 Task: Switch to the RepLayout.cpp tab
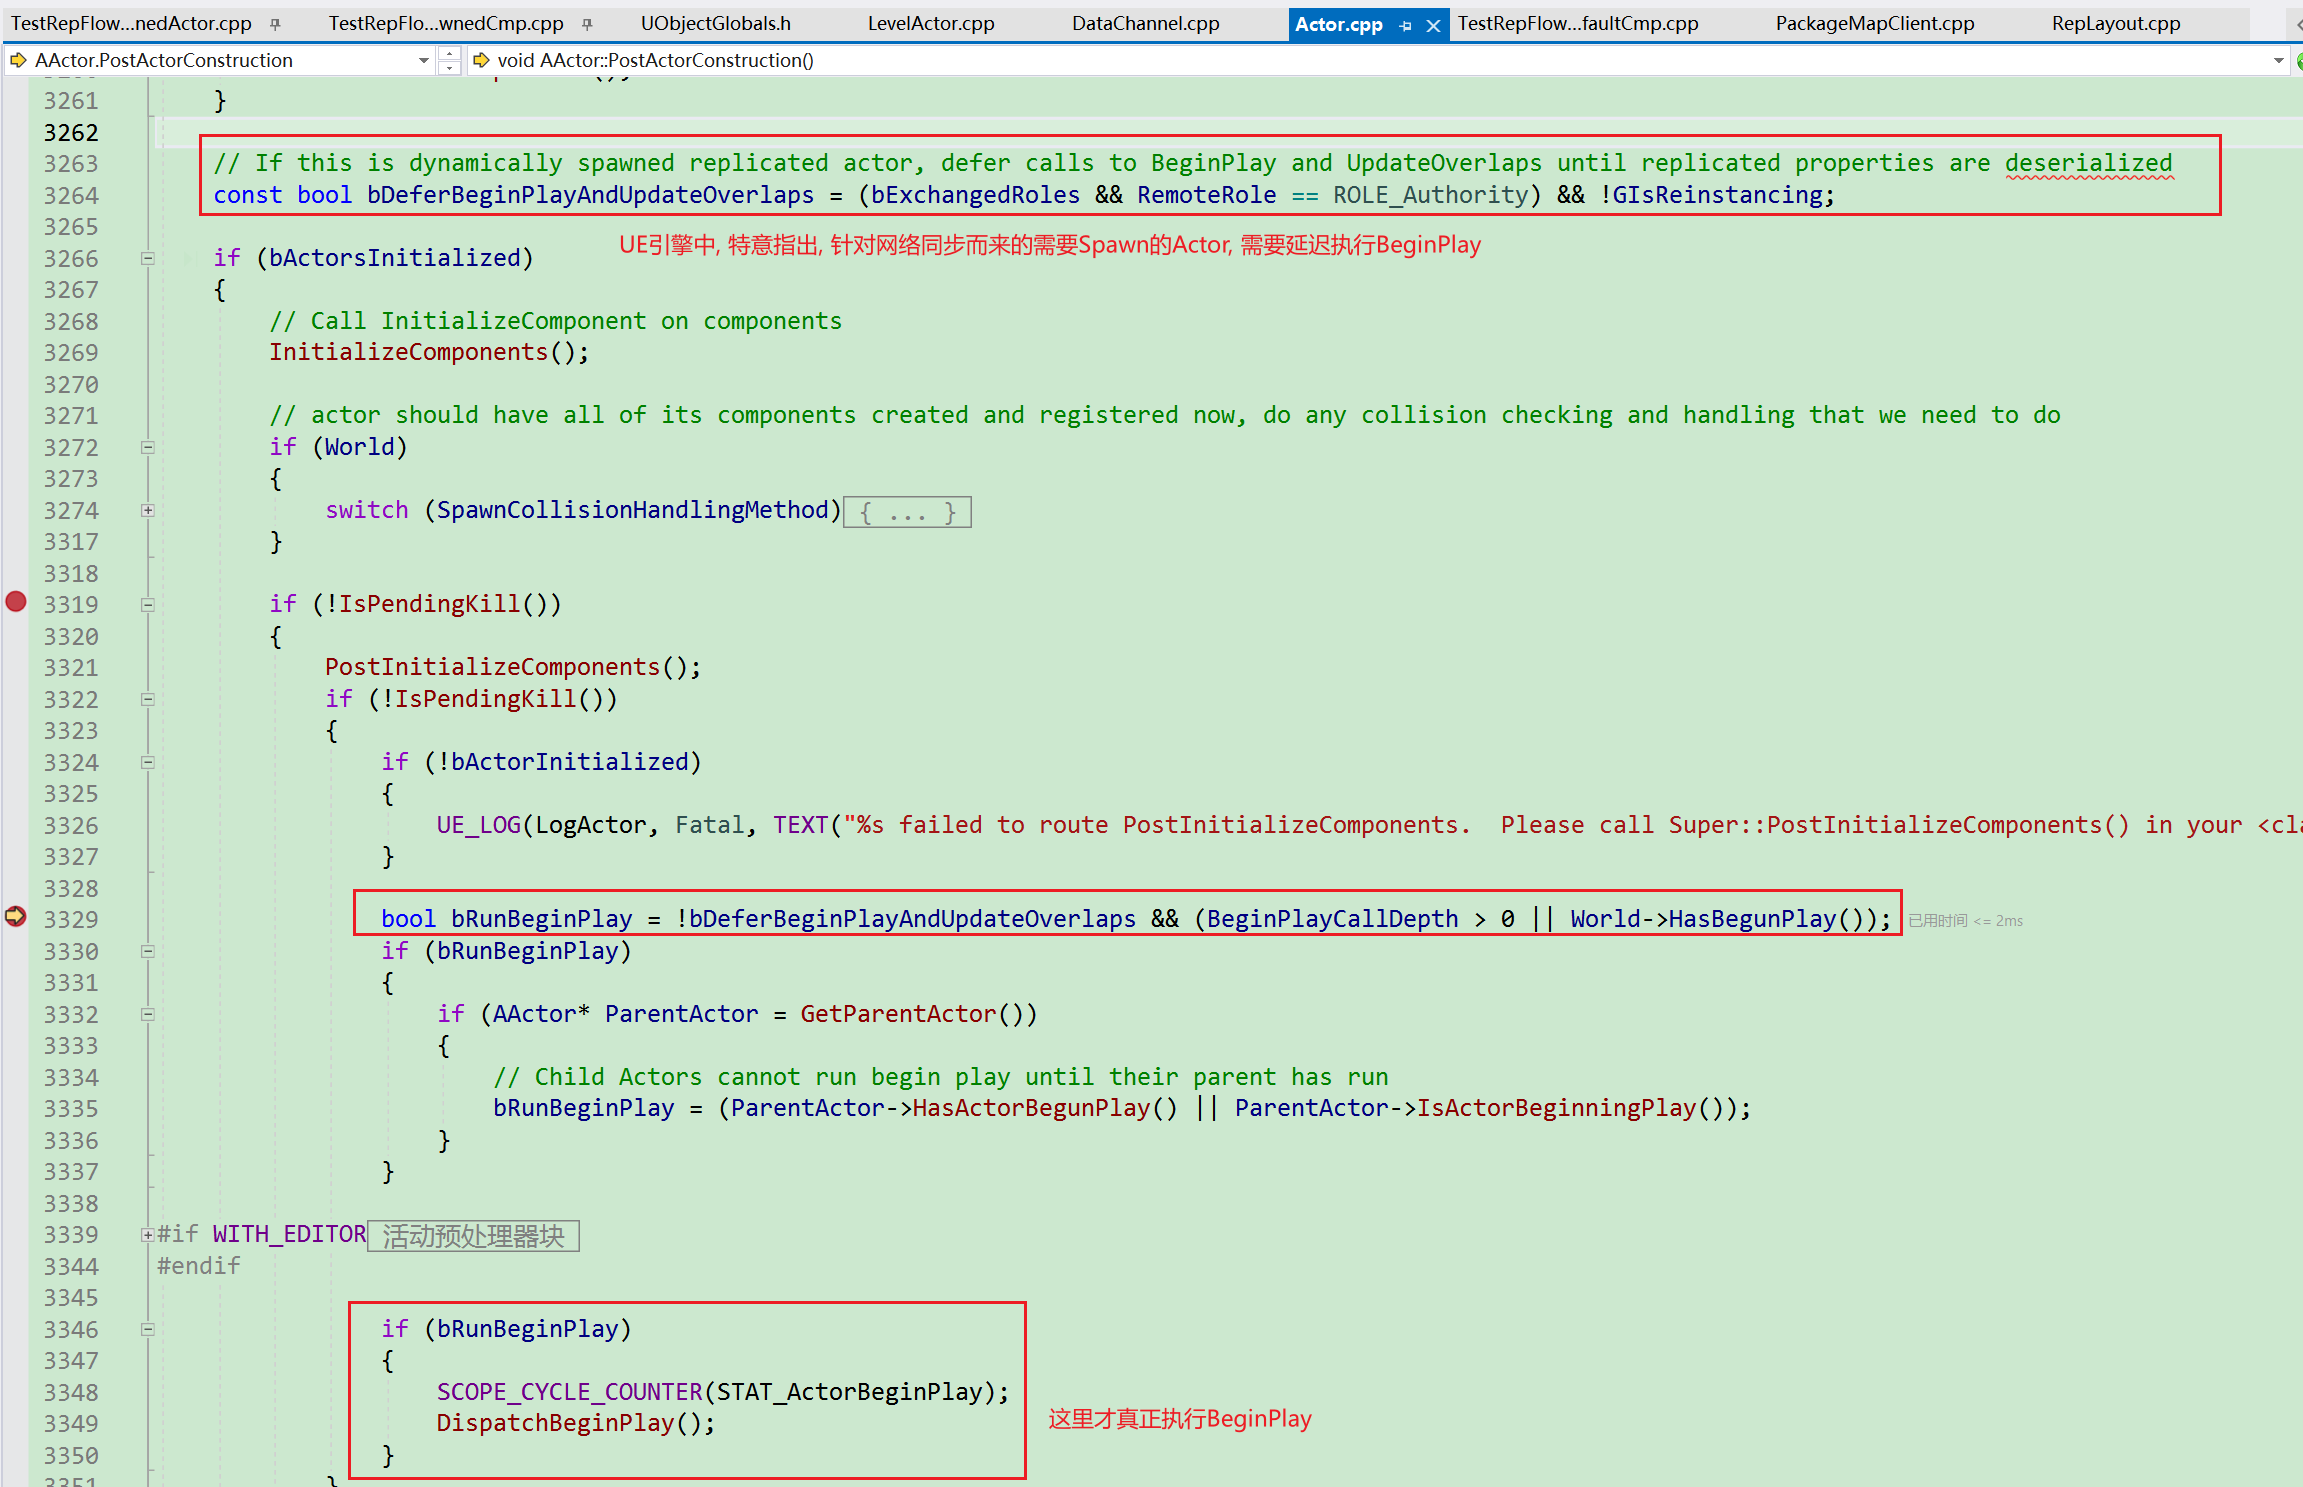[2115, 24]
